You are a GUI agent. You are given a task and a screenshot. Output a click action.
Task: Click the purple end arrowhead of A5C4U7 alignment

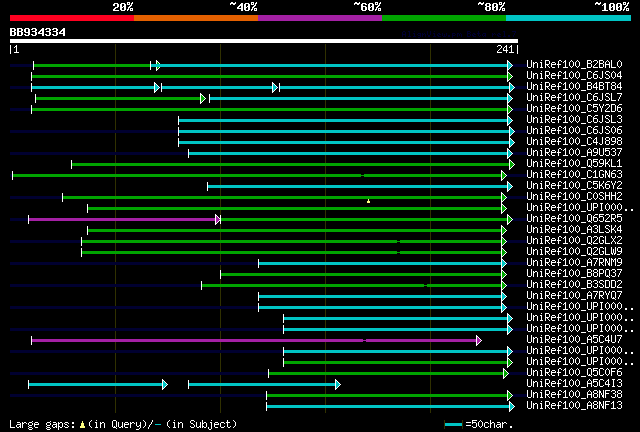tap(479, 340)
